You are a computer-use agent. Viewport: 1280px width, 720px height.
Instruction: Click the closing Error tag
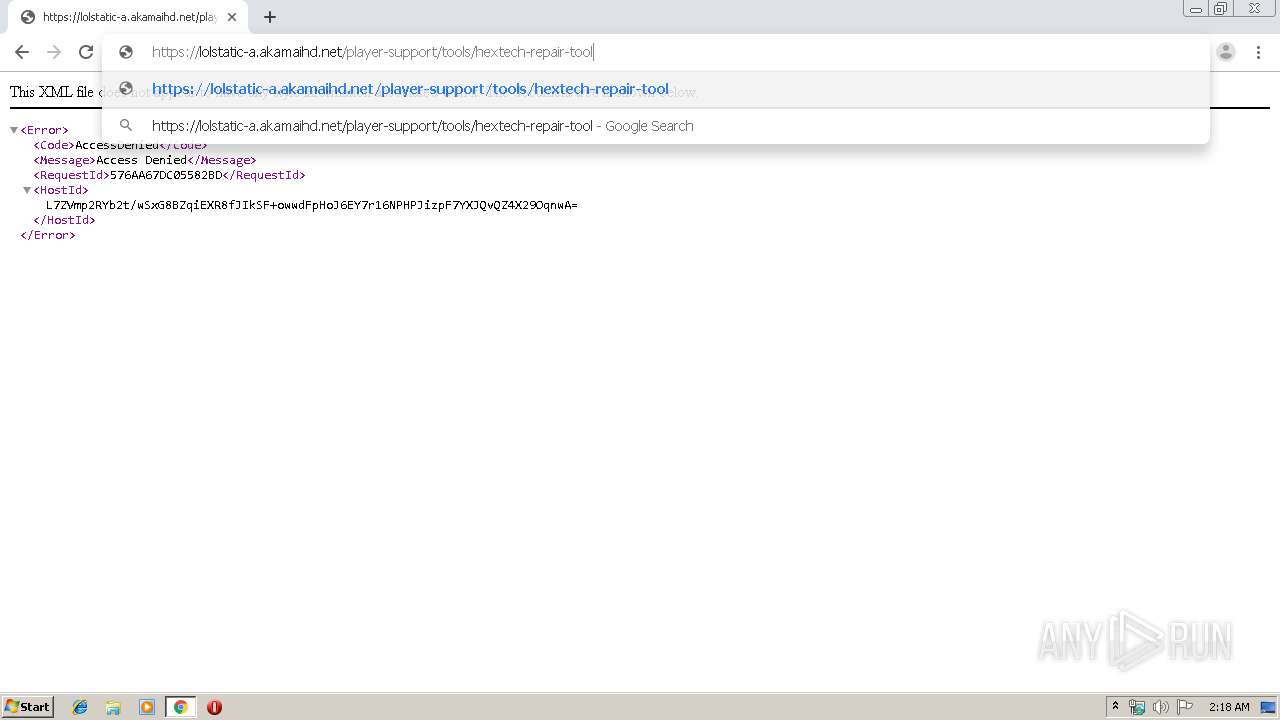pos(48,235)
